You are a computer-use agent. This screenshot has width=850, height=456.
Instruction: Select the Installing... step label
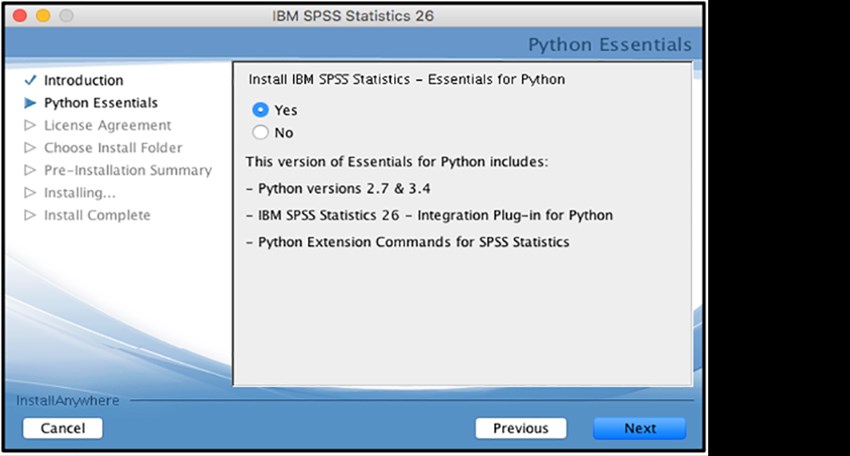[x=80, y=193]
